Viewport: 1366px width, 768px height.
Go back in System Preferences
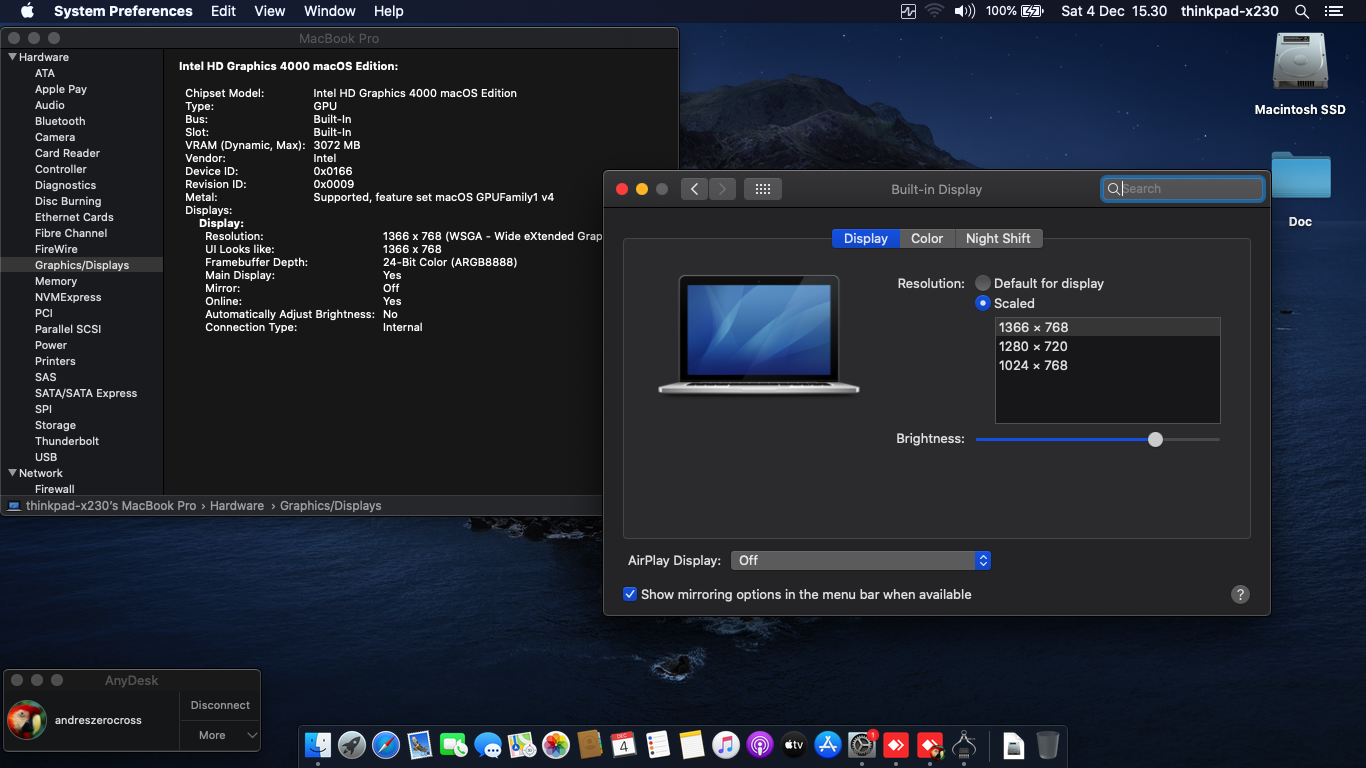point(694,189)
